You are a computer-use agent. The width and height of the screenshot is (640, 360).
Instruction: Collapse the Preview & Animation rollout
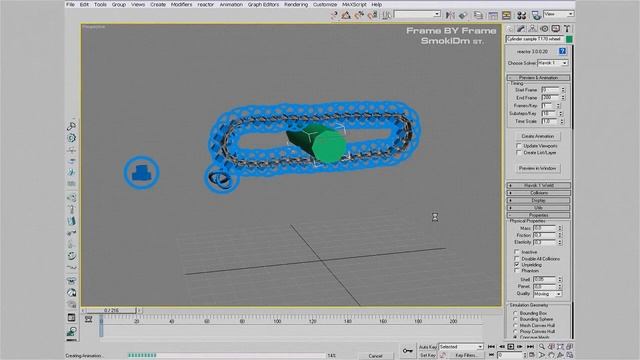click(539, 78)
